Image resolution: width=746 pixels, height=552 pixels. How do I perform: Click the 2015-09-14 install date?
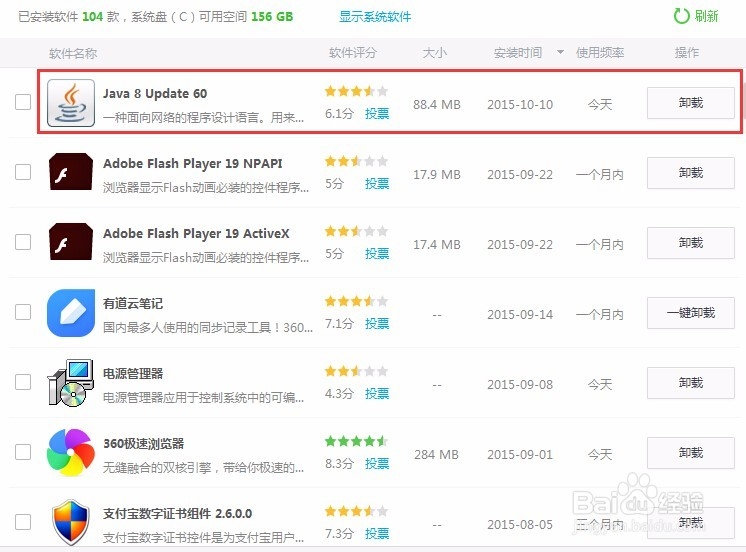[520, 315]
